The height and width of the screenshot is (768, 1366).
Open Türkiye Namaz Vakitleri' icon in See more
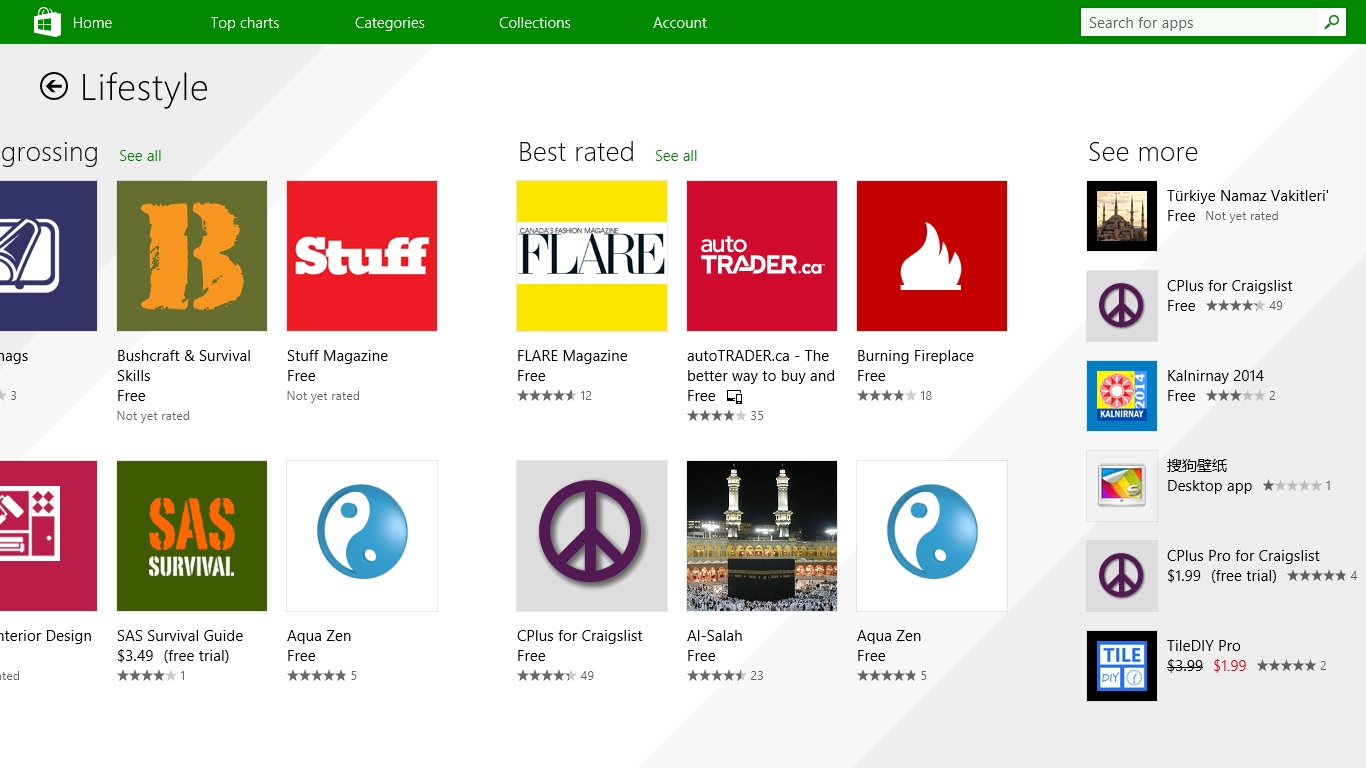click(1122, 216)
